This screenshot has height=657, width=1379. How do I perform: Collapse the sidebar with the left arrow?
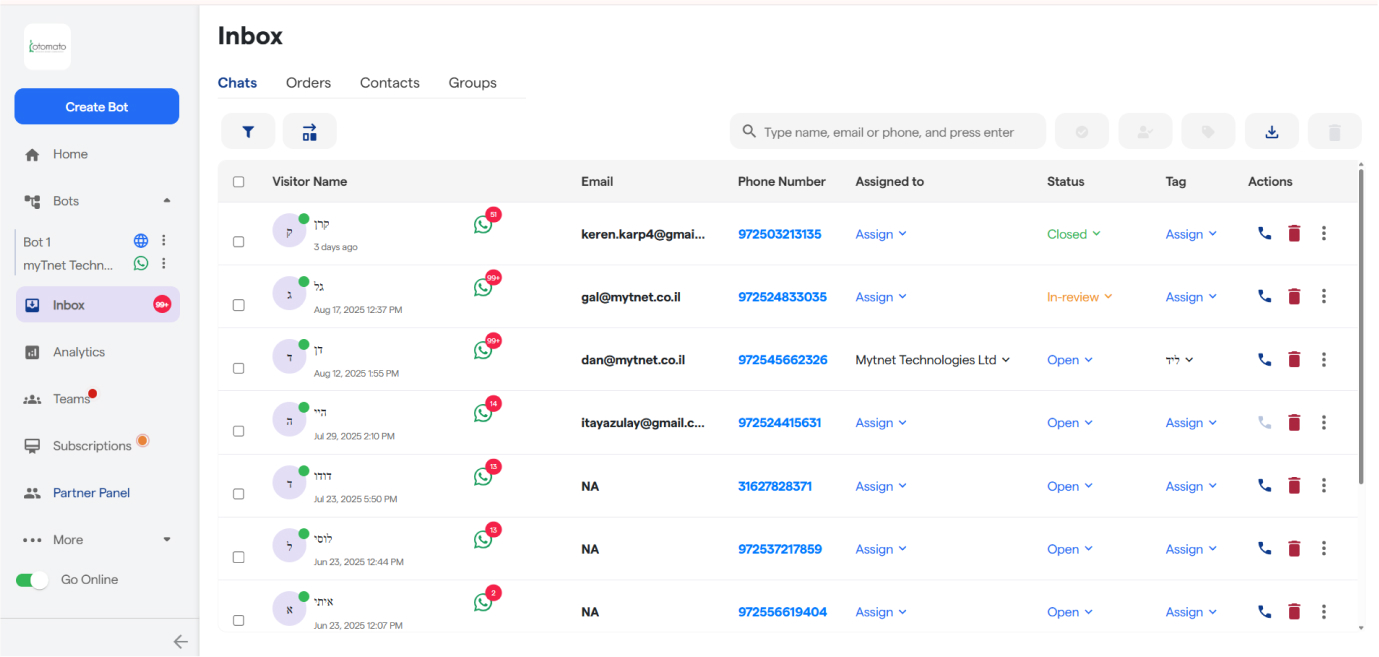click(x=180, y=642)
